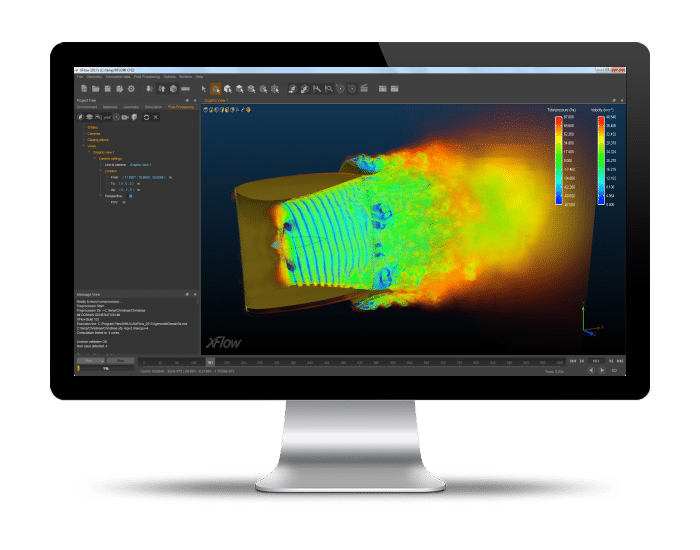This screenshot has width=700, height=550.
Task: Open the Geometry menu
Action: coord(94,77)
